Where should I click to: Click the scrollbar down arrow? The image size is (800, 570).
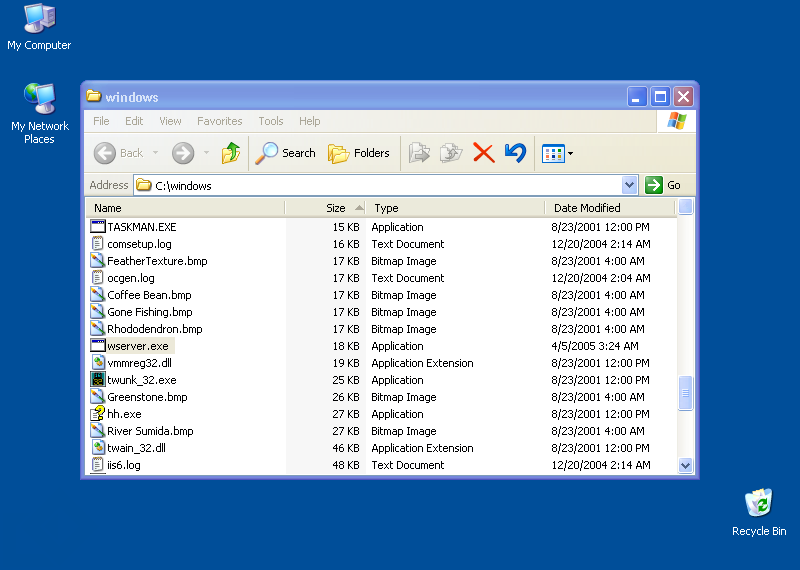point(685,465)
